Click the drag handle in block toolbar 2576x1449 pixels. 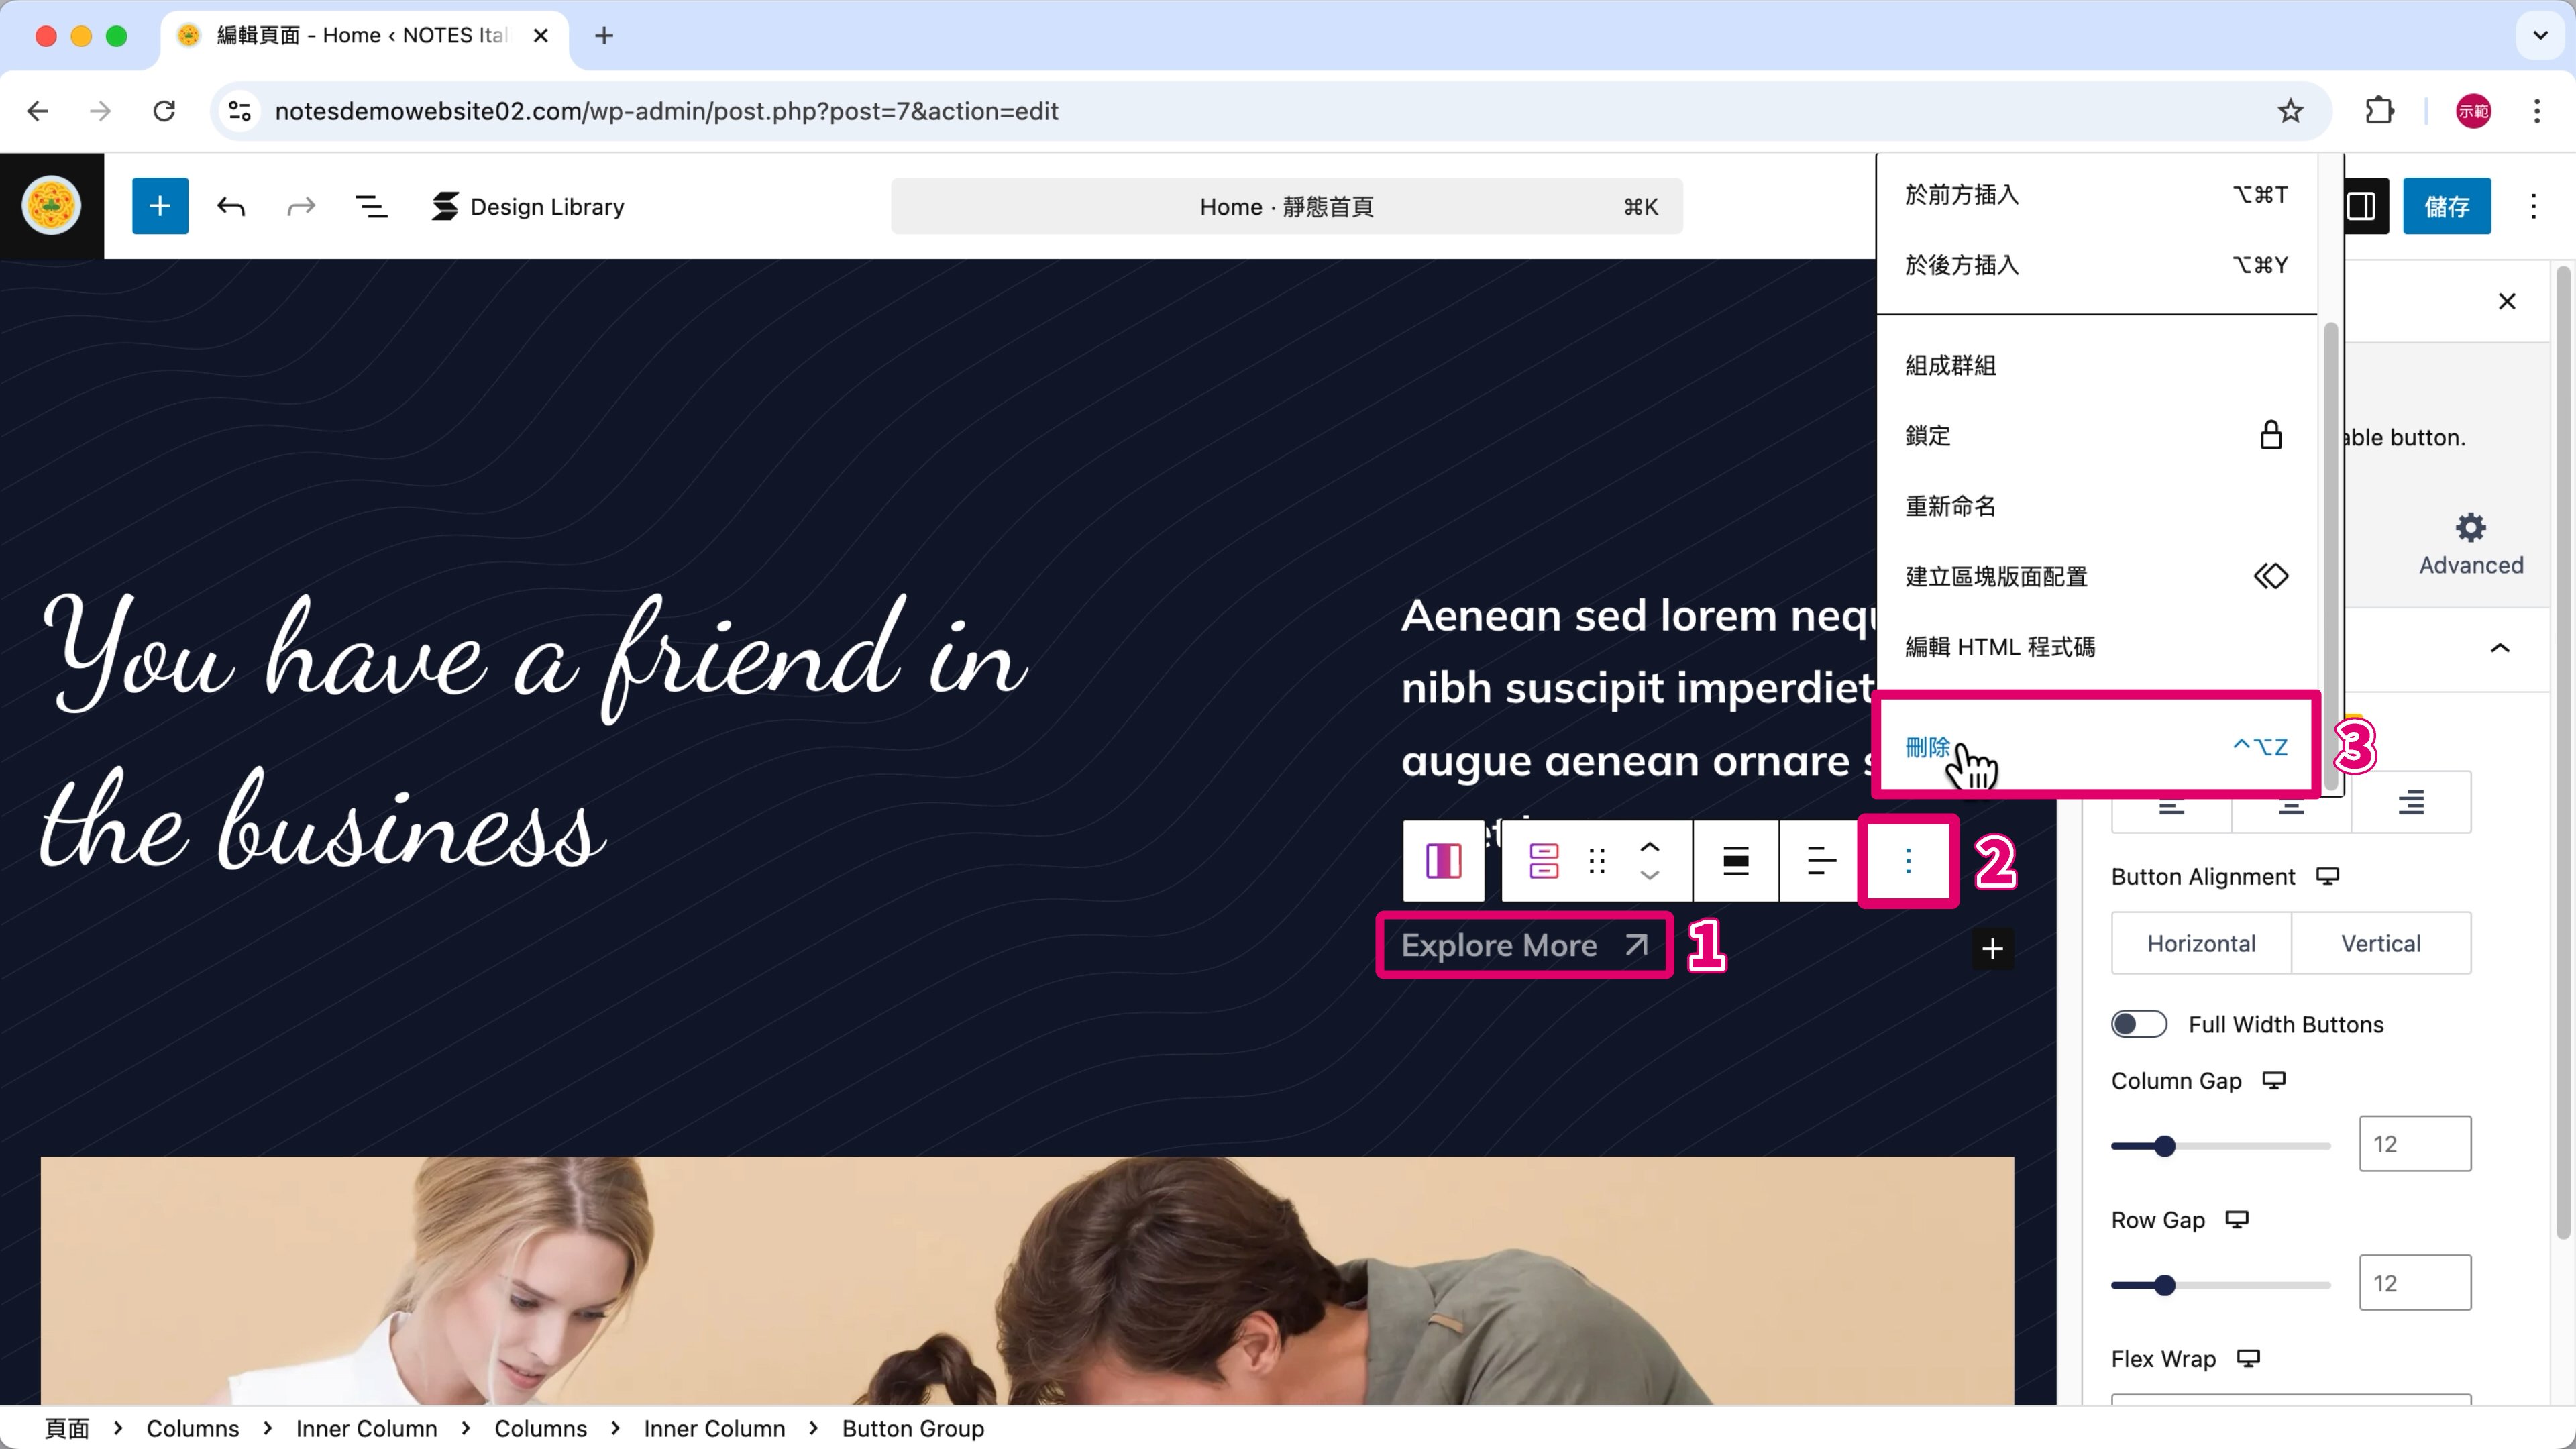1597,861
